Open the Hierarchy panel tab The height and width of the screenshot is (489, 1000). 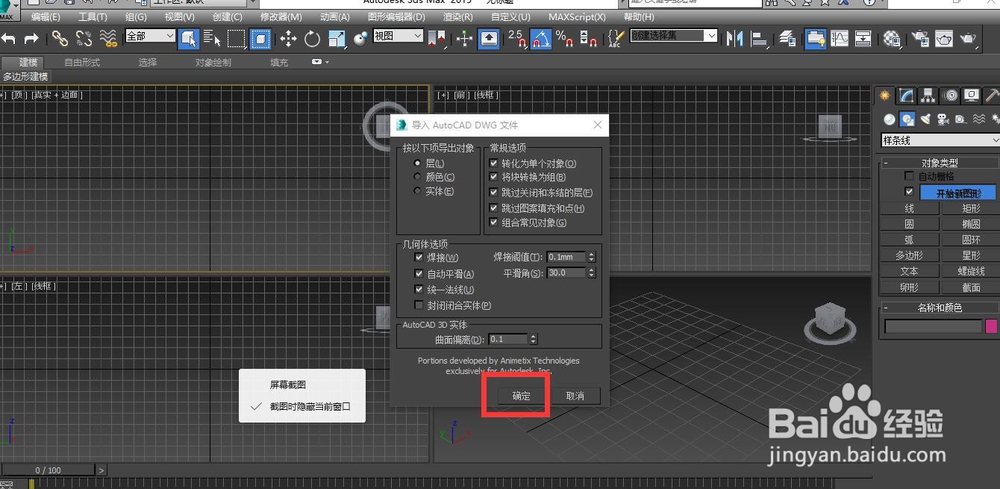928,96
